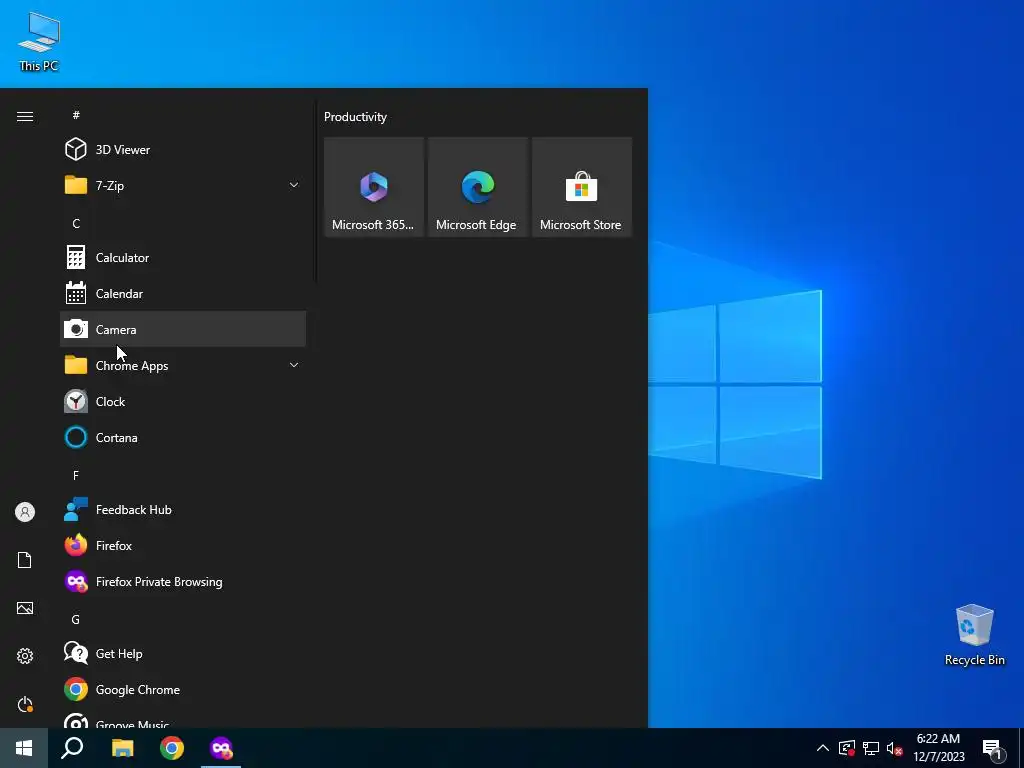Open taskbar Search
The height and width of the screenshot is (768, 1024).
(x=72, y=748)
